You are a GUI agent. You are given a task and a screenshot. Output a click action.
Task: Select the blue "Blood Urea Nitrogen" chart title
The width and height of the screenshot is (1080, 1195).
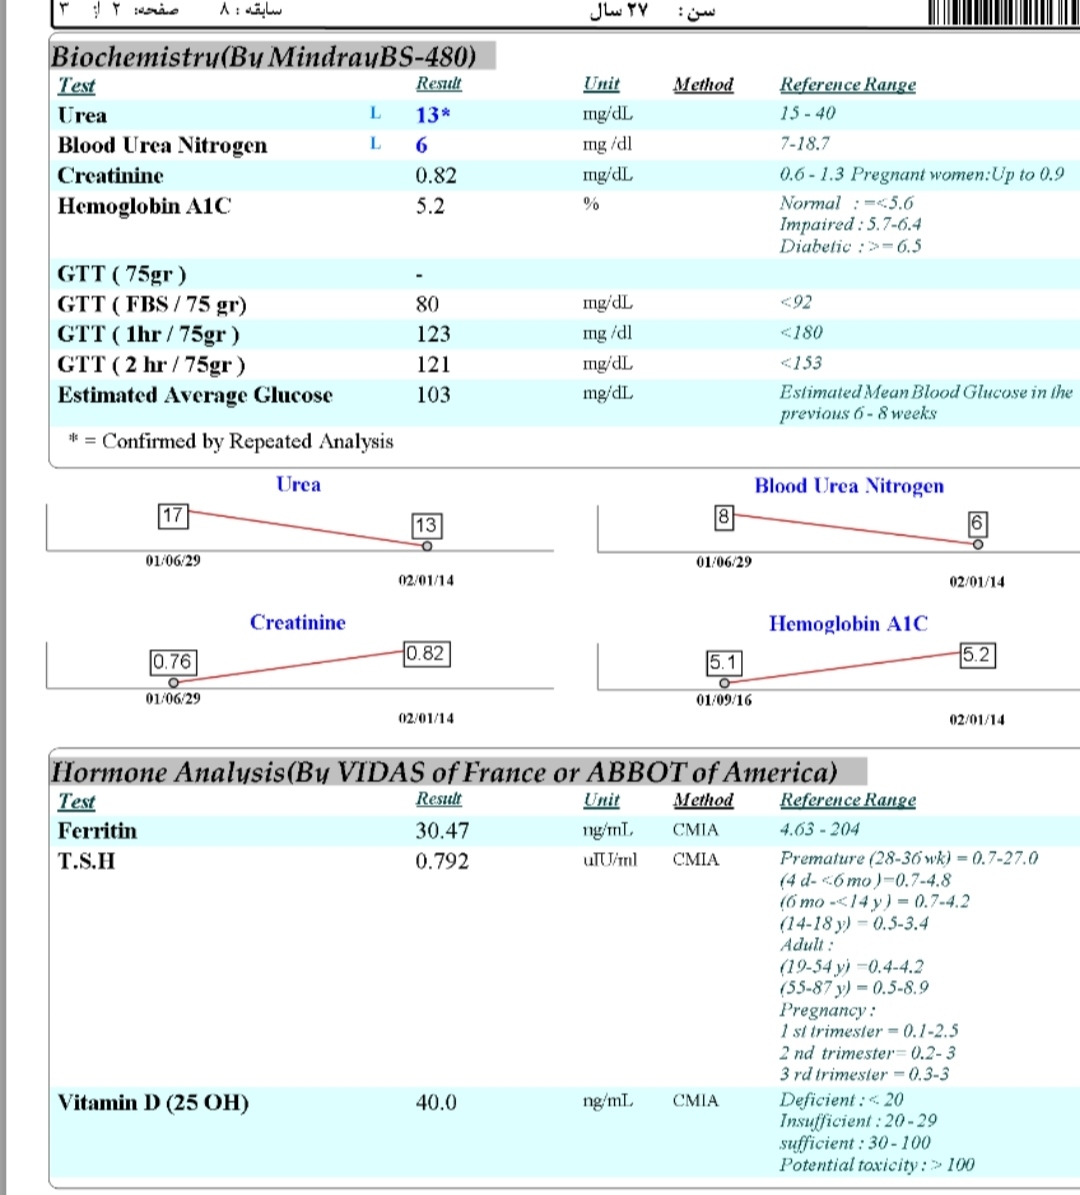[x=849, y=485]
